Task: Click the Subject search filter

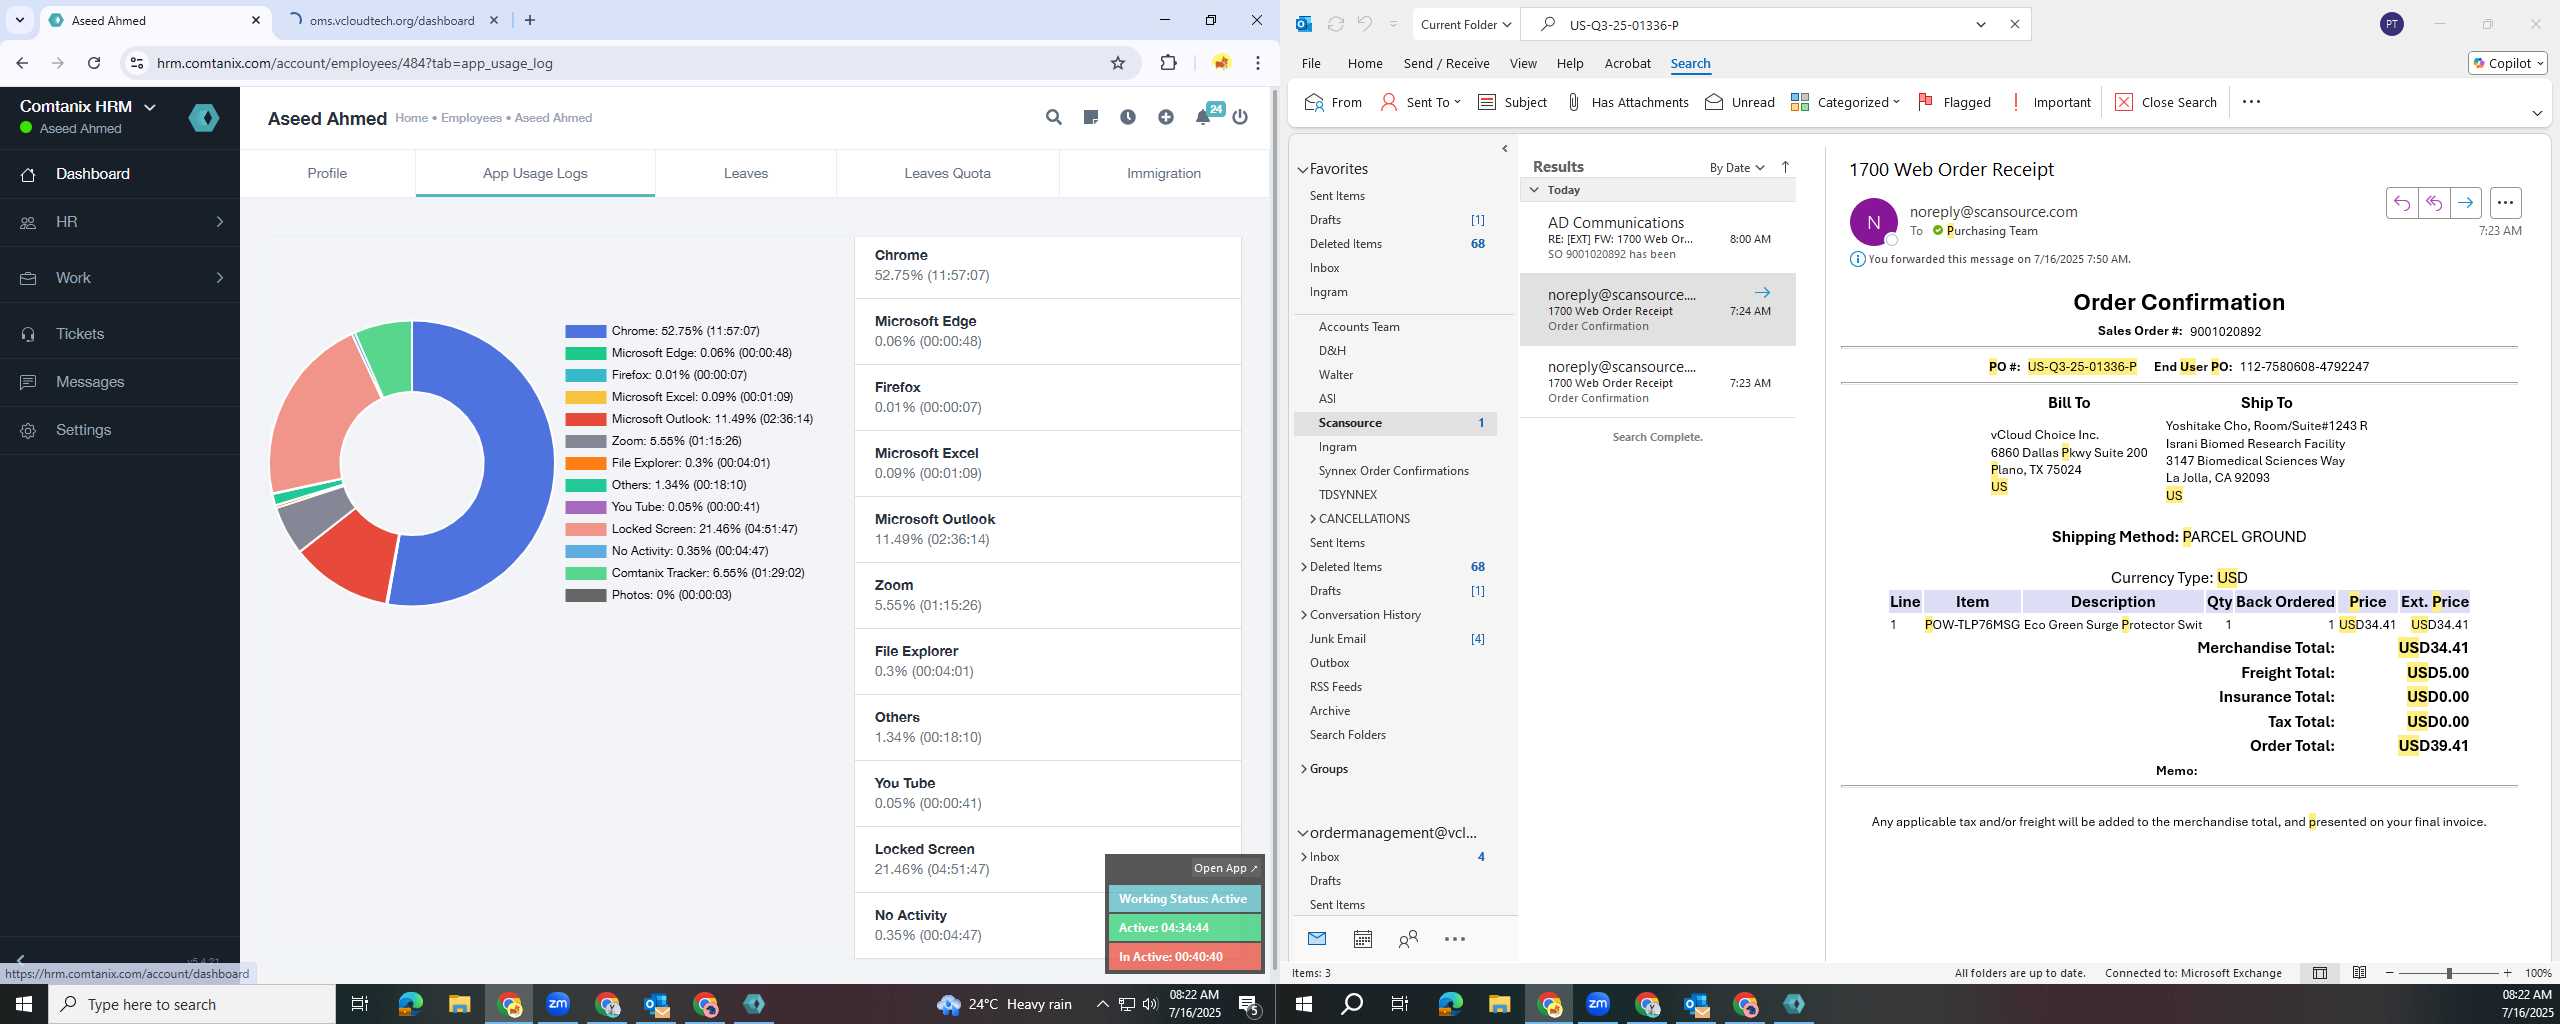Action: [x=1512, y=102]
